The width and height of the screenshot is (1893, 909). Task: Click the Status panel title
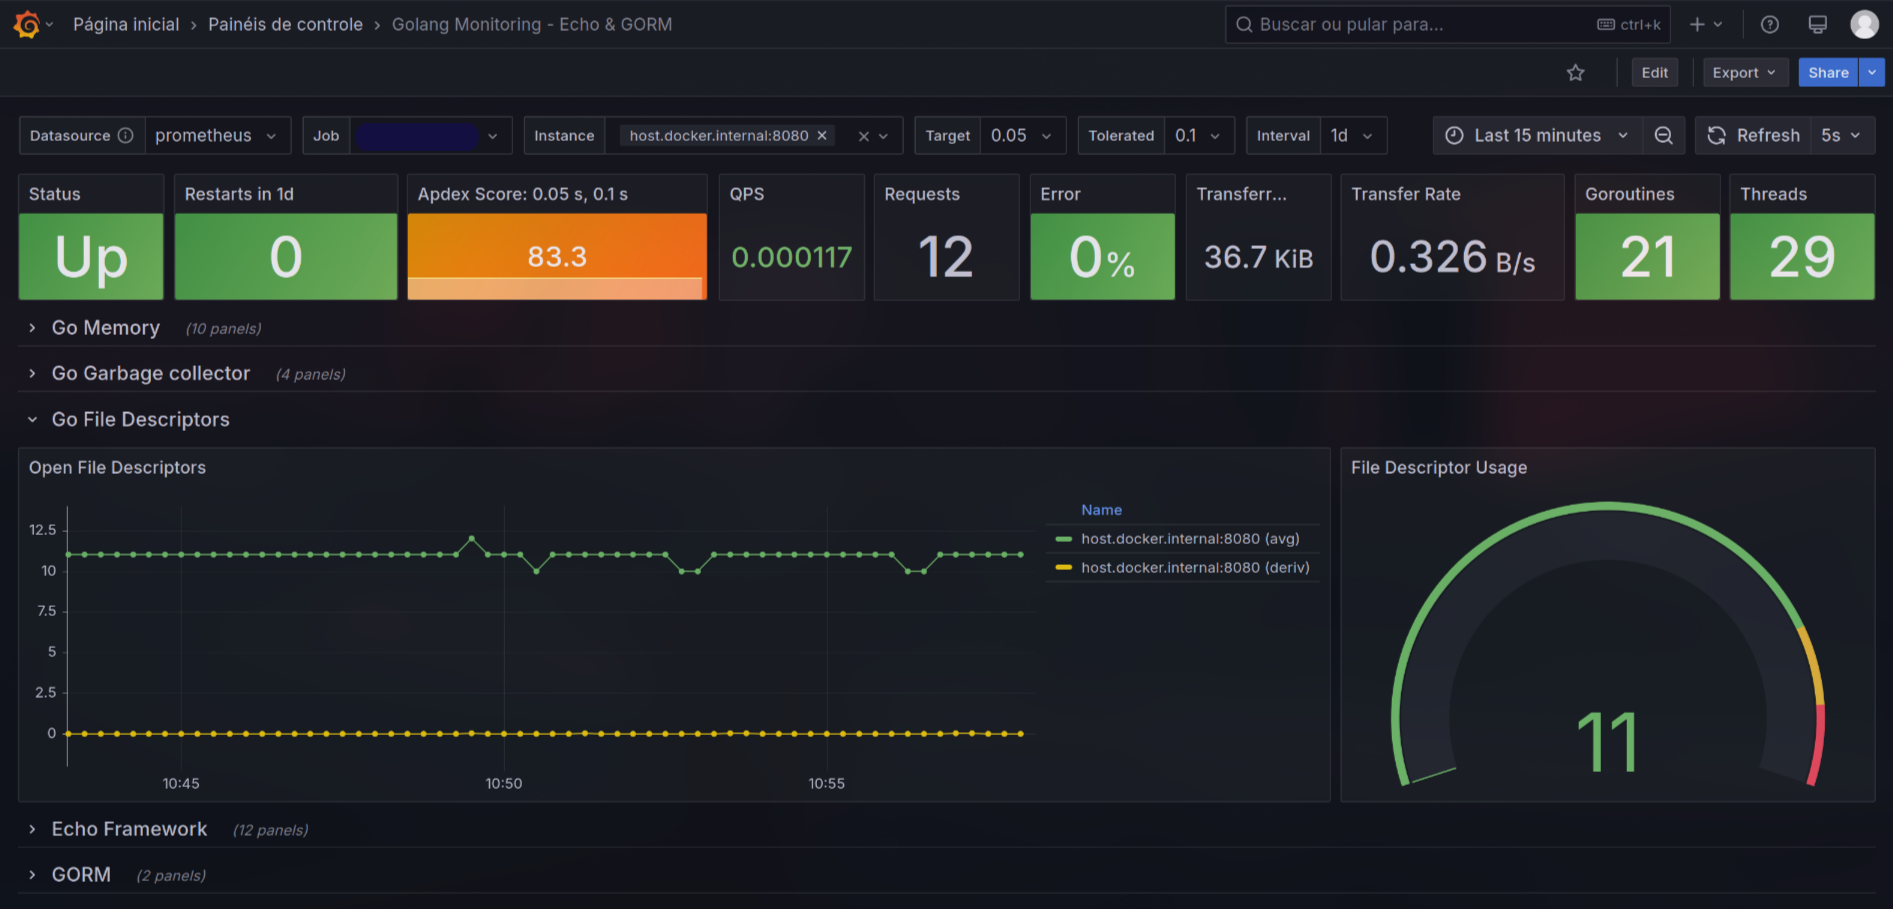pyautogui.click(x=55, y=194)
